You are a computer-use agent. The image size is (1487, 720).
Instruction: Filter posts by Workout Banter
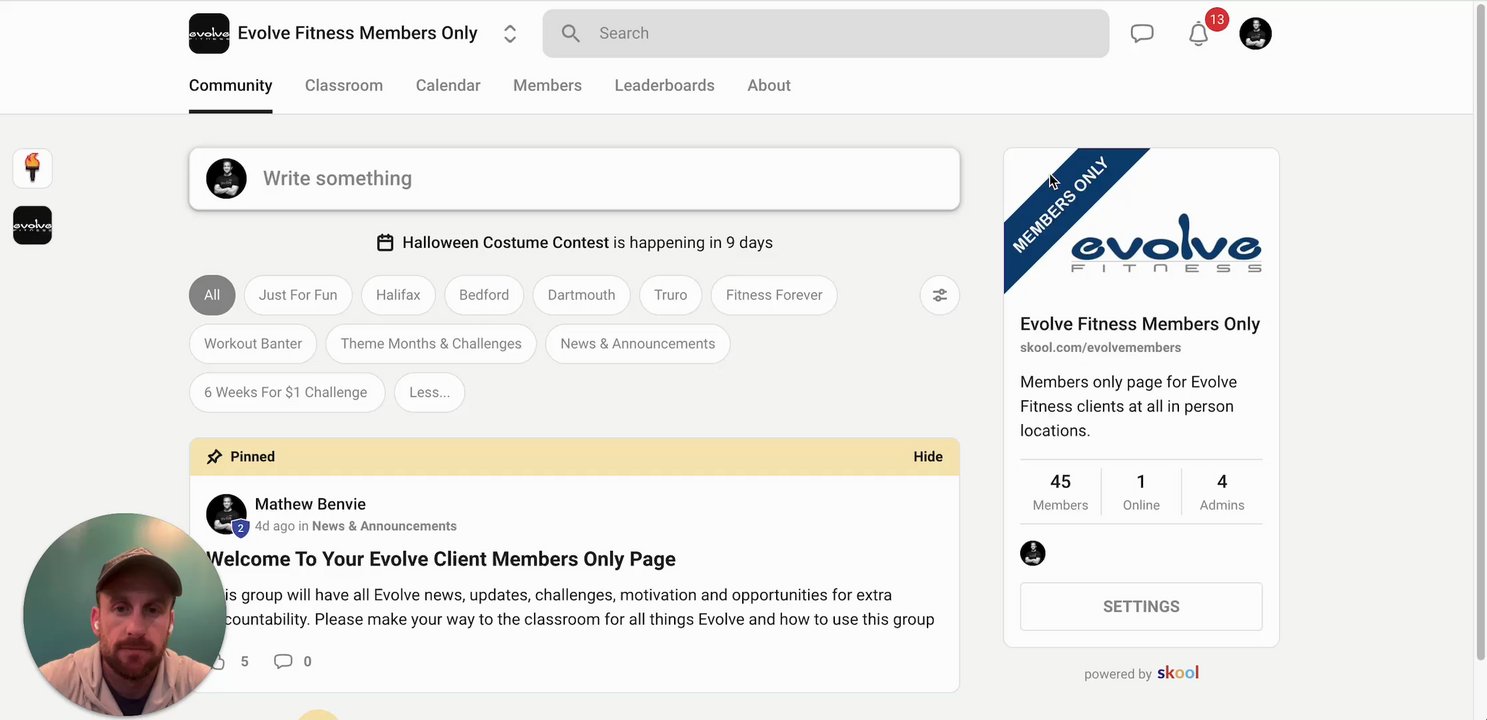(x=253, y=343)
